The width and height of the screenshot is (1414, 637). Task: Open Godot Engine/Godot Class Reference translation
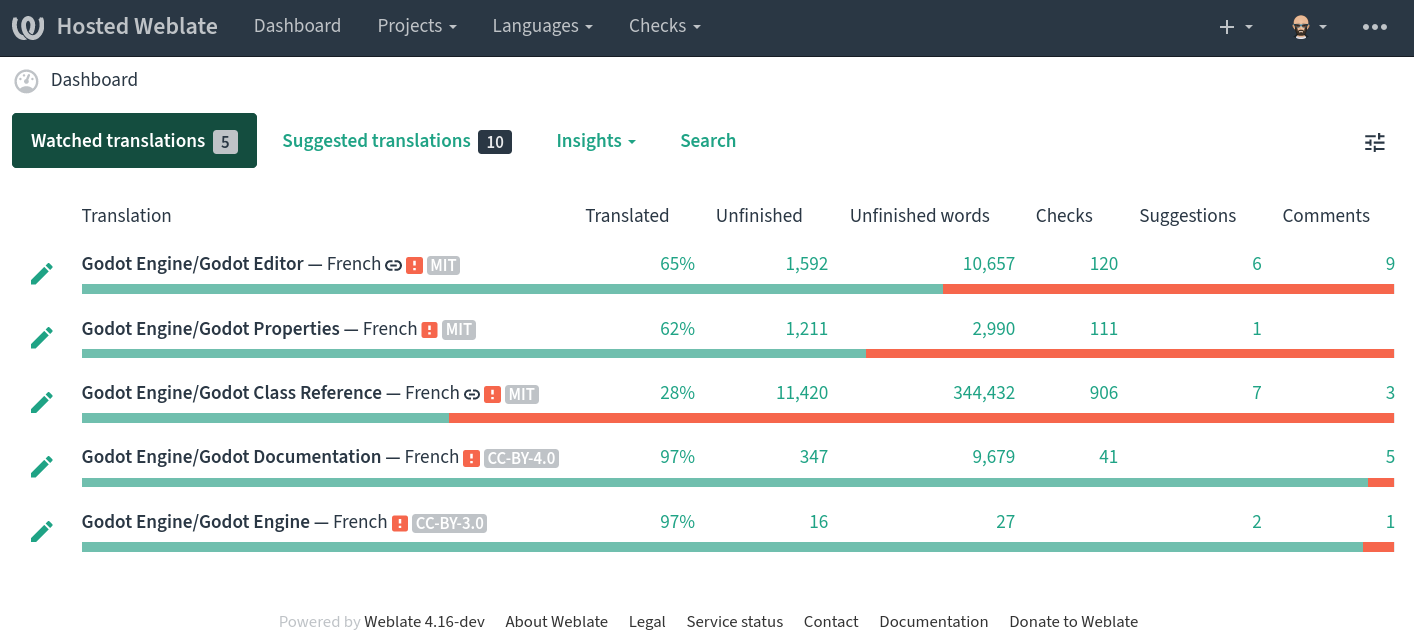pos(270,392)
